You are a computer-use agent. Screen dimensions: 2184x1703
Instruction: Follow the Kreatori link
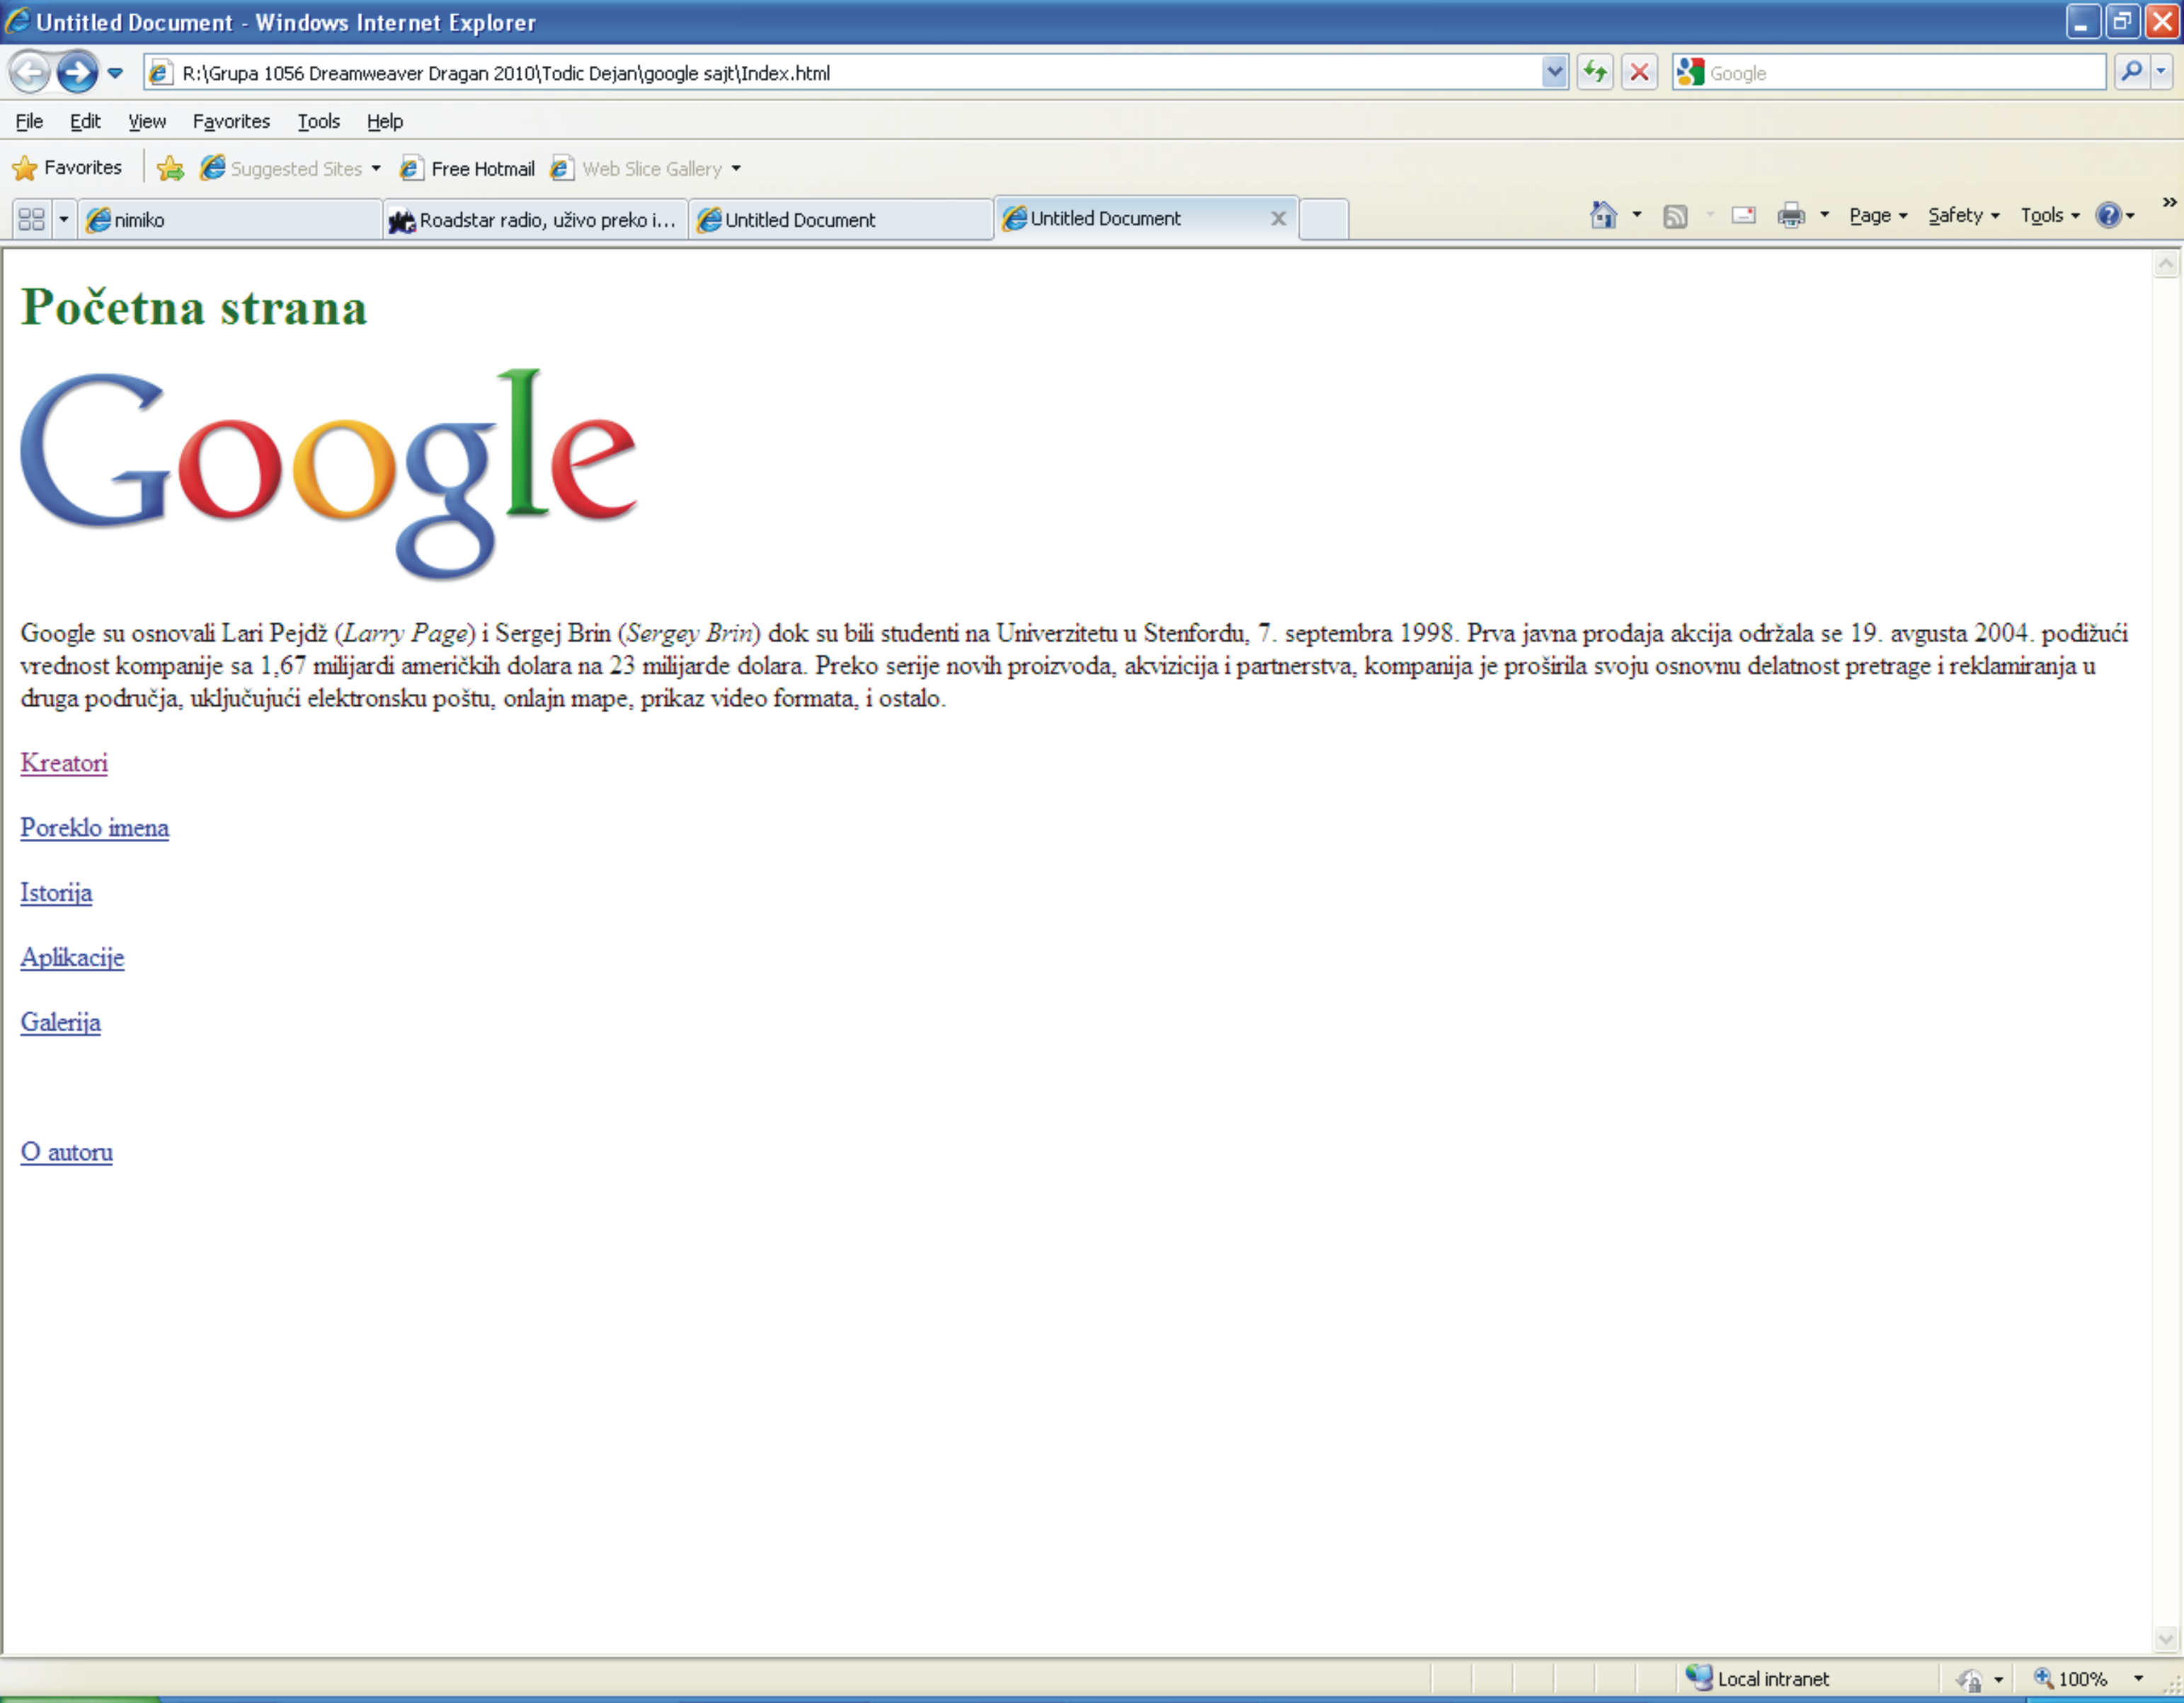coord(64,763)
